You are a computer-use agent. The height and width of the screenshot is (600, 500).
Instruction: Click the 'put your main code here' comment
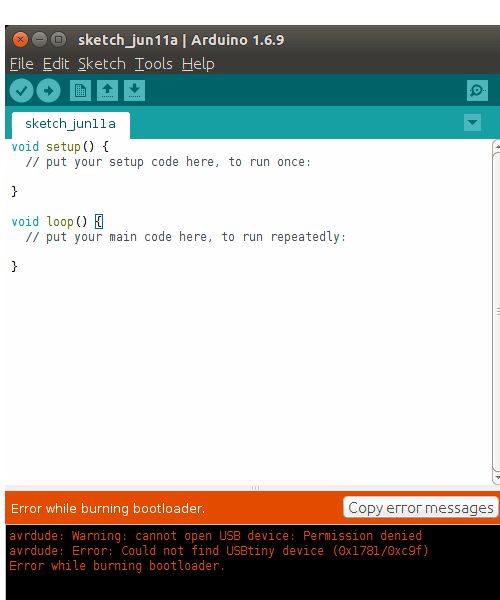186,237
